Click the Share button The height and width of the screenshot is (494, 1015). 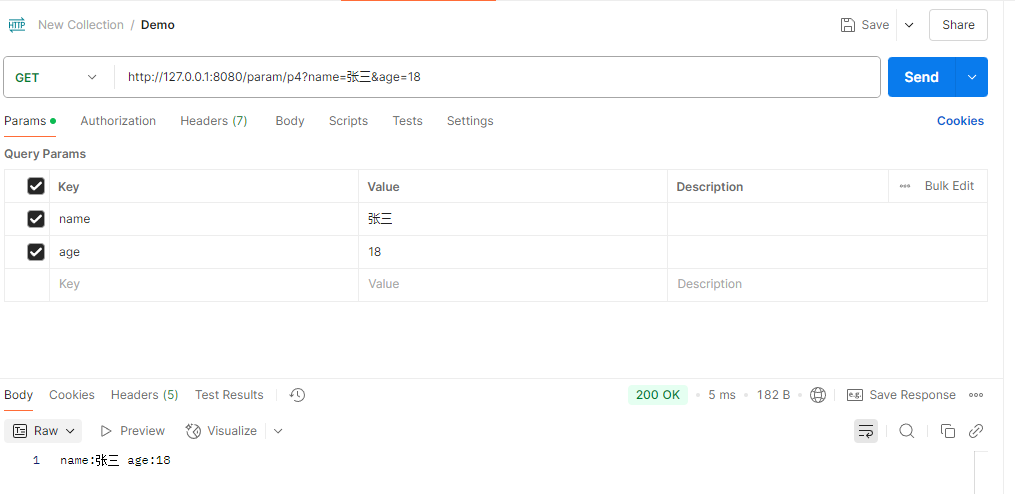(x=957, y=25)
